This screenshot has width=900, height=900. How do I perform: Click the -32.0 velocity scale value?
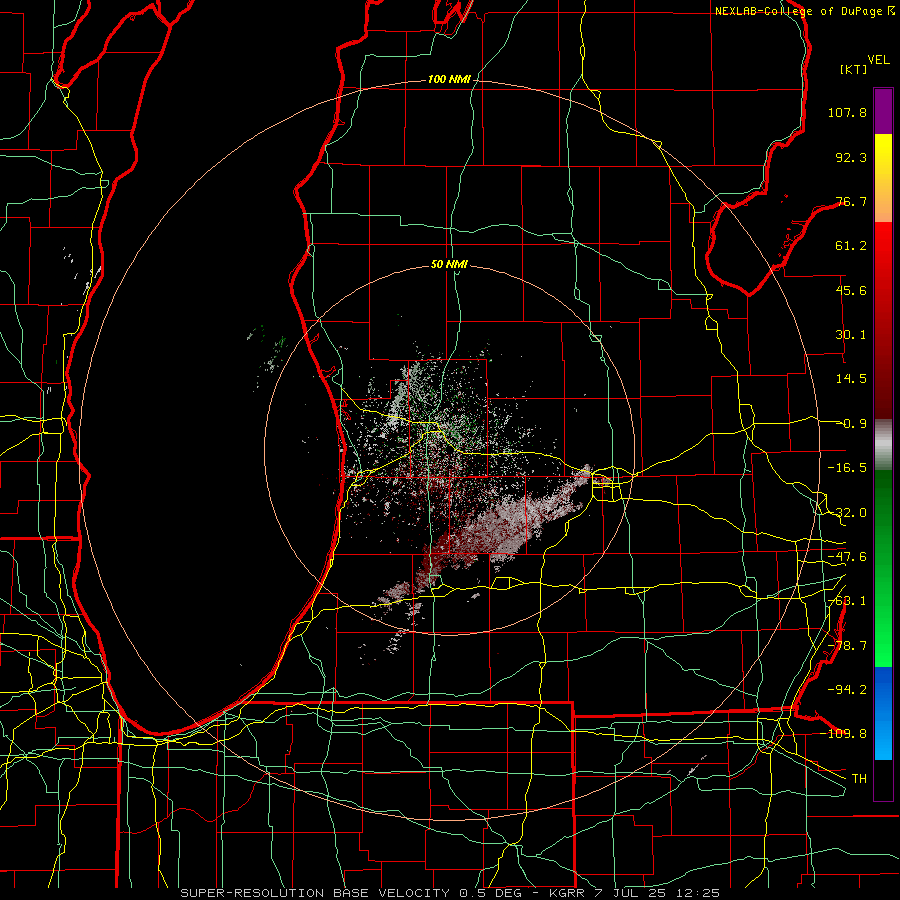[x=847, y=513]
